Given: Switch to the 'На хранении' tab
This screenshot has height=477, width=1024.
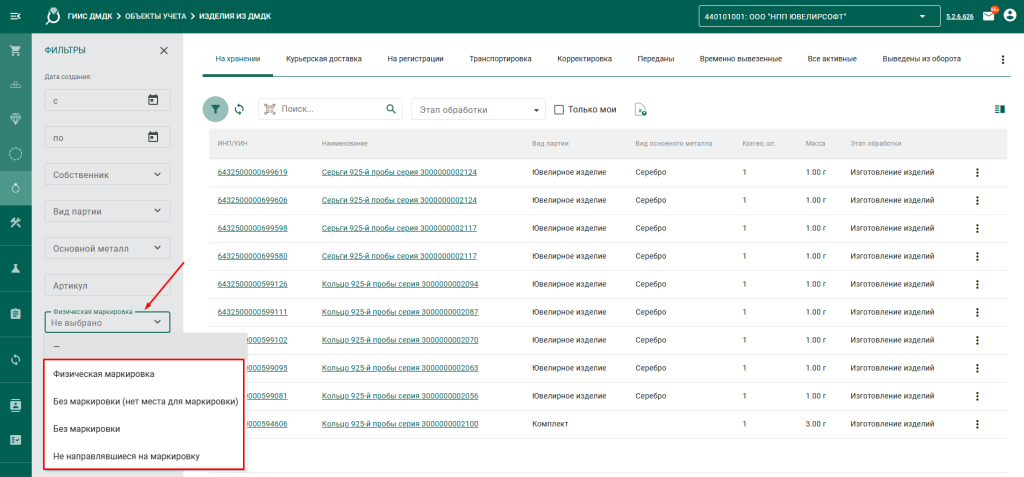Looking at the screenshot, I should point(238,59).
